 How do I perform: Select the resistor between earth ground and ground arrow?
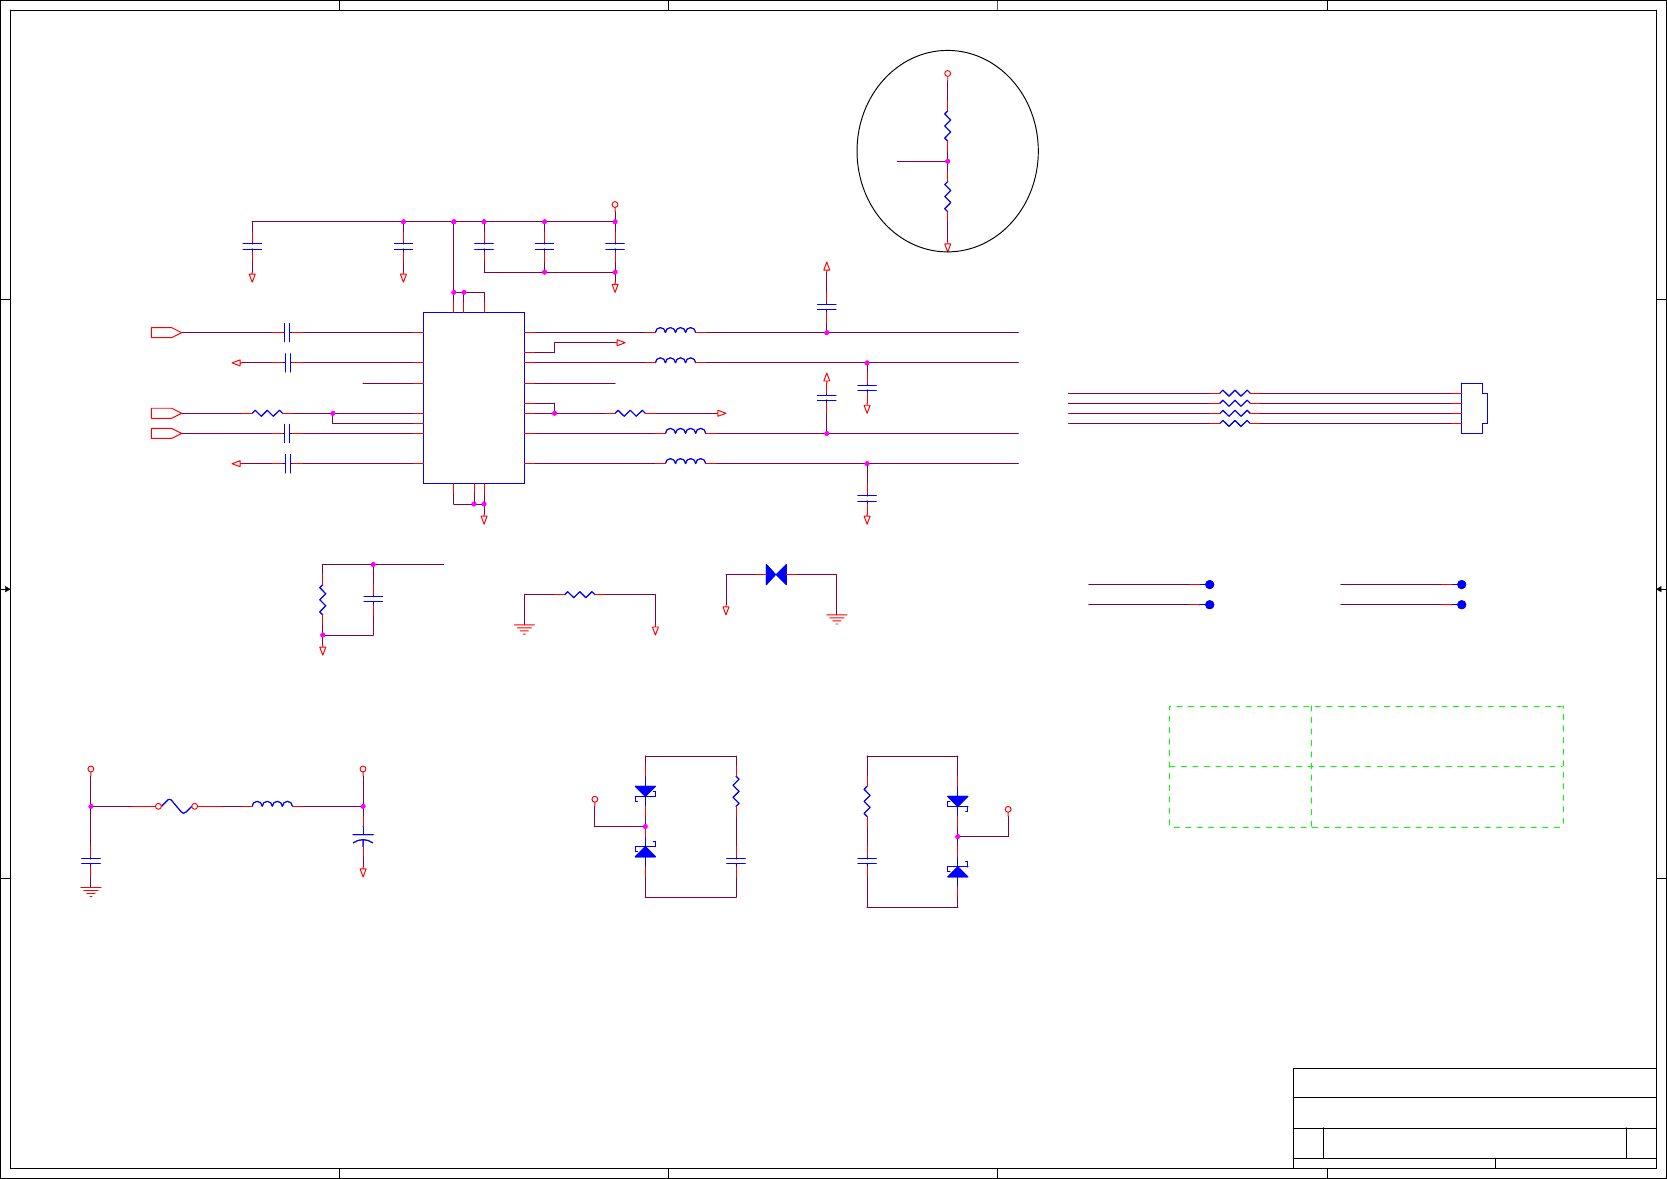[580, 594]
